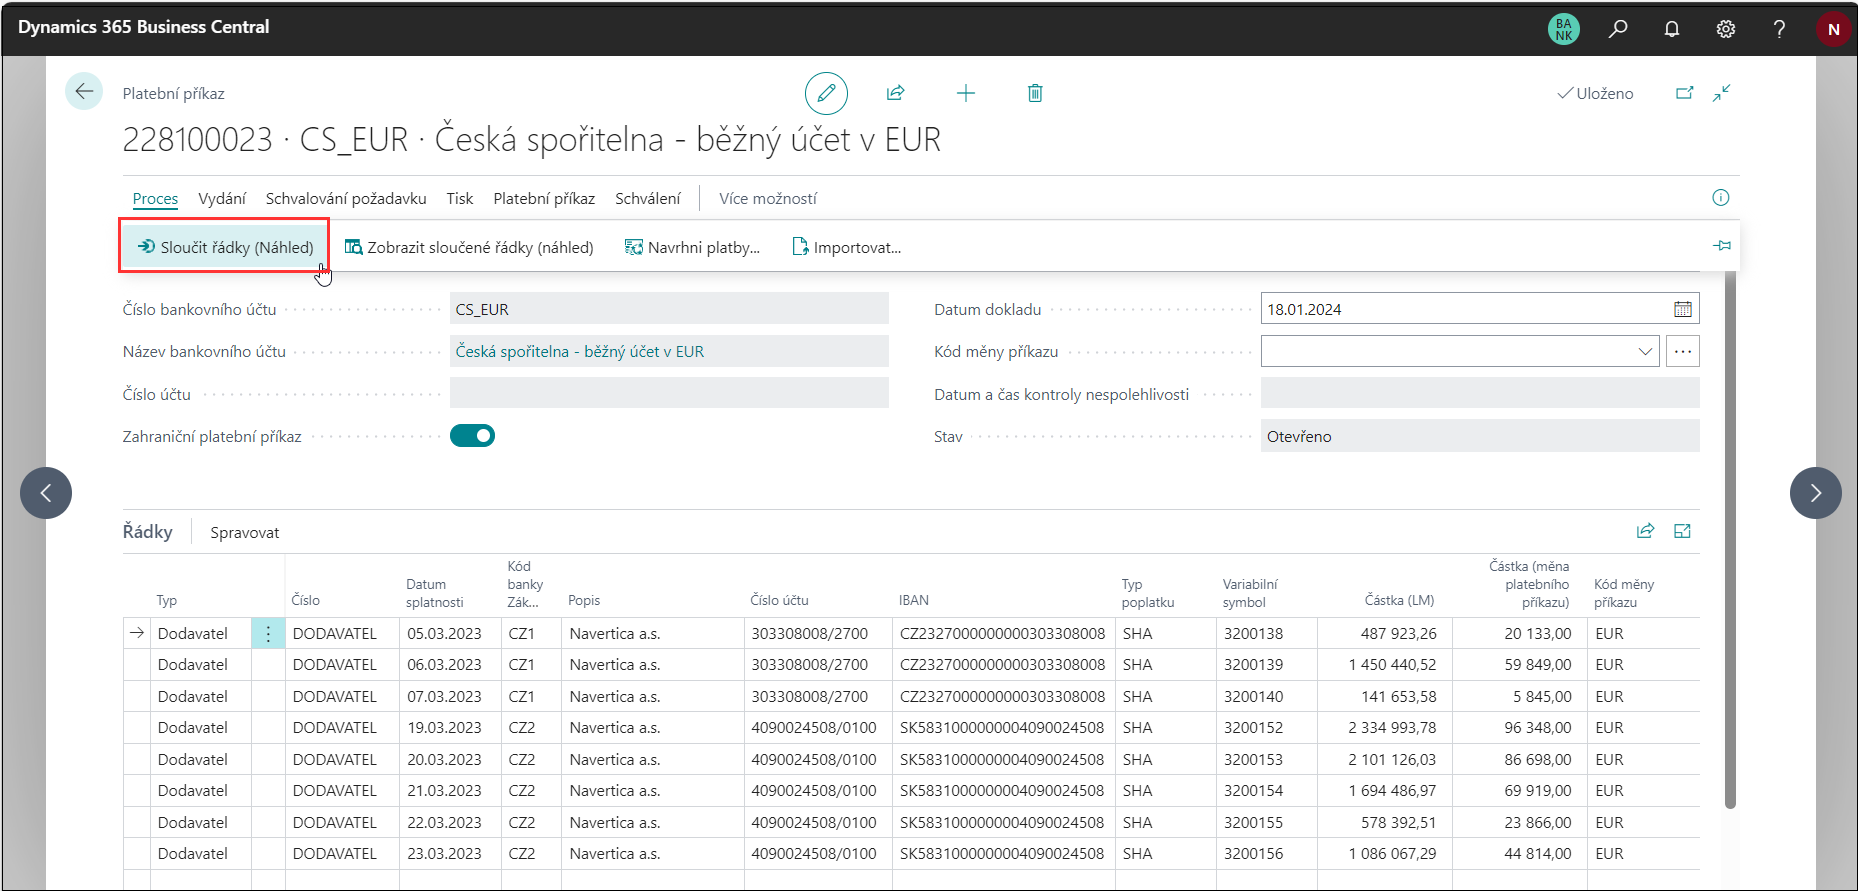Image resolution: width=1858 pixels, height=891 pixels.
Task: Select amount cell 20 133,00
Action: (1520, 634)
